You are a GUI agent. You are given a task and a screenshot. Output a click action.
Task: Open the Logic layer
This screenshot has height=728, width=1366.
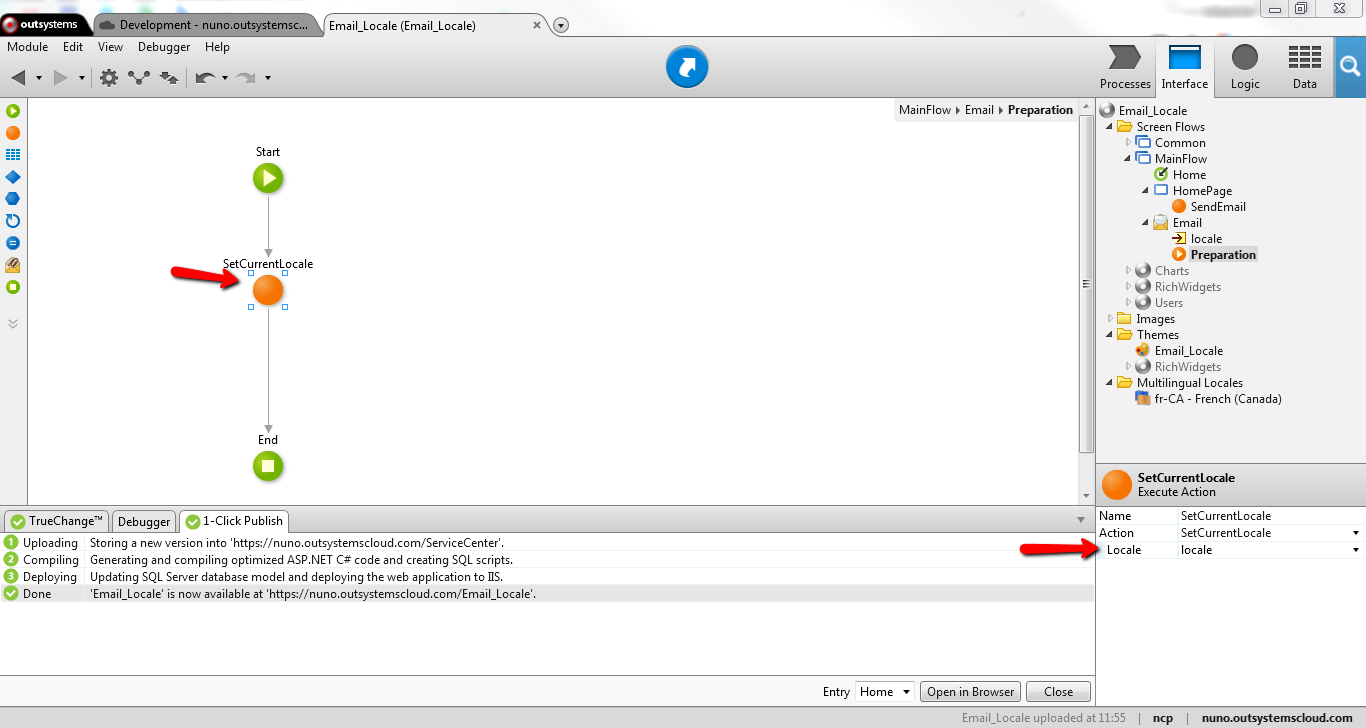(1244, 67)
